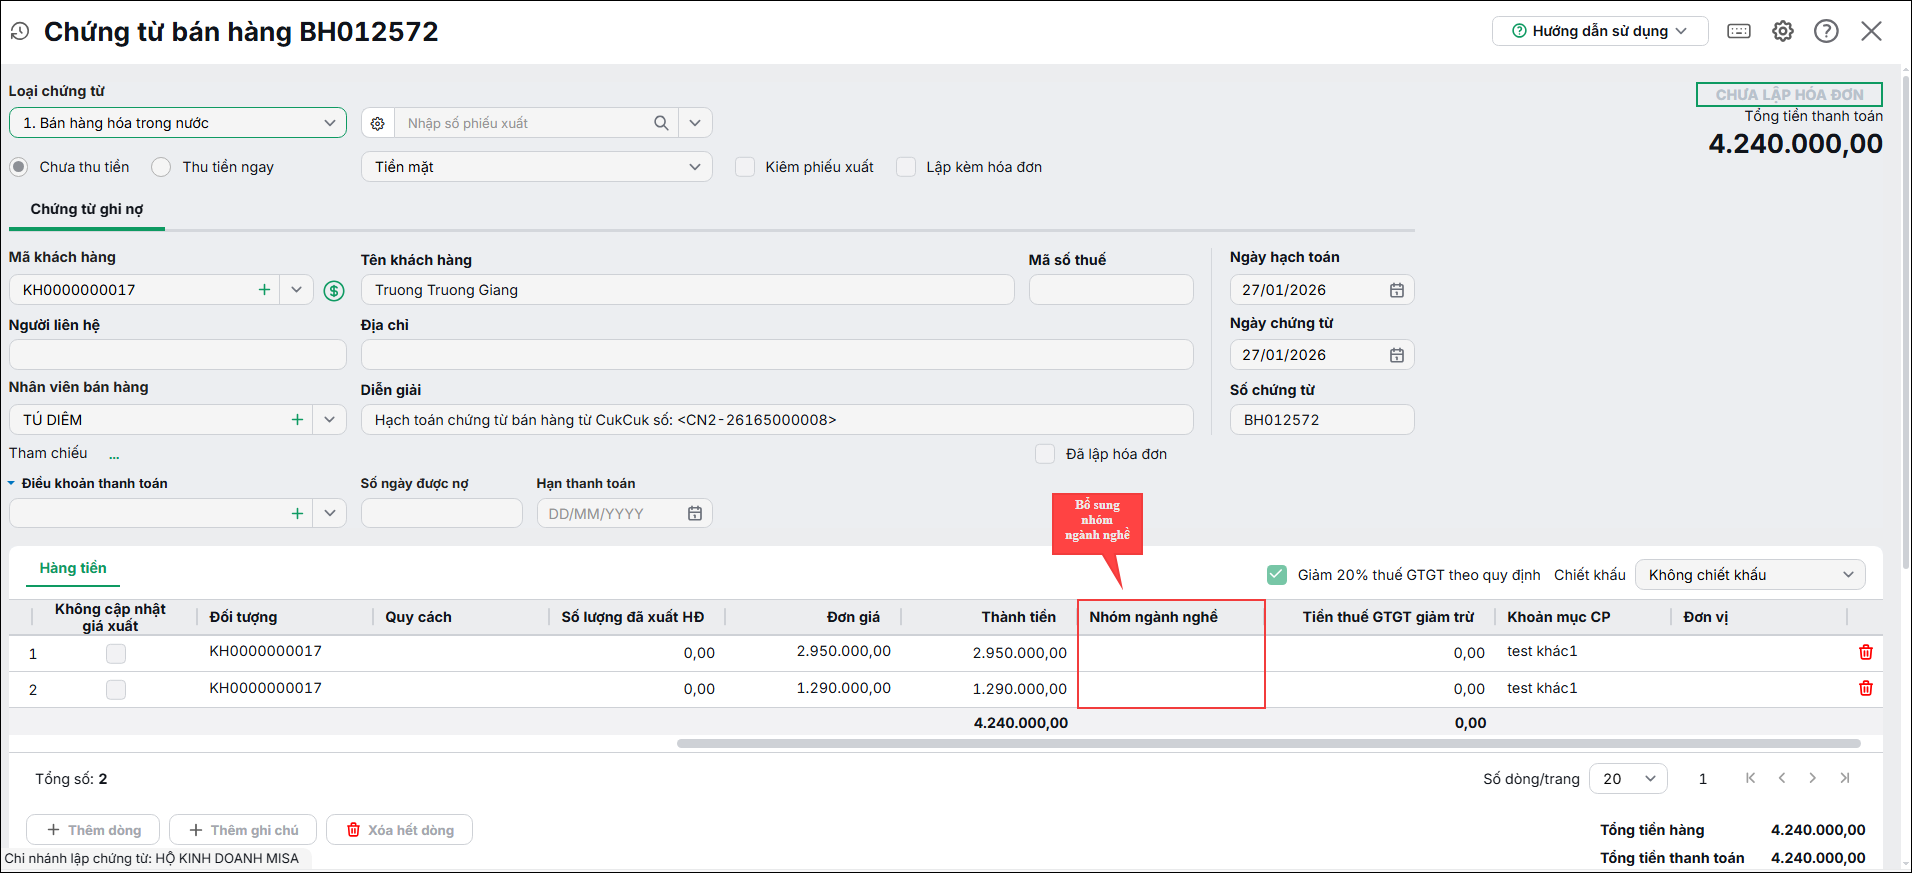This screenshot has width=1912, height=873.
Task: Delete row 2 with the red trash icon
Action: tap(1866, 688)
